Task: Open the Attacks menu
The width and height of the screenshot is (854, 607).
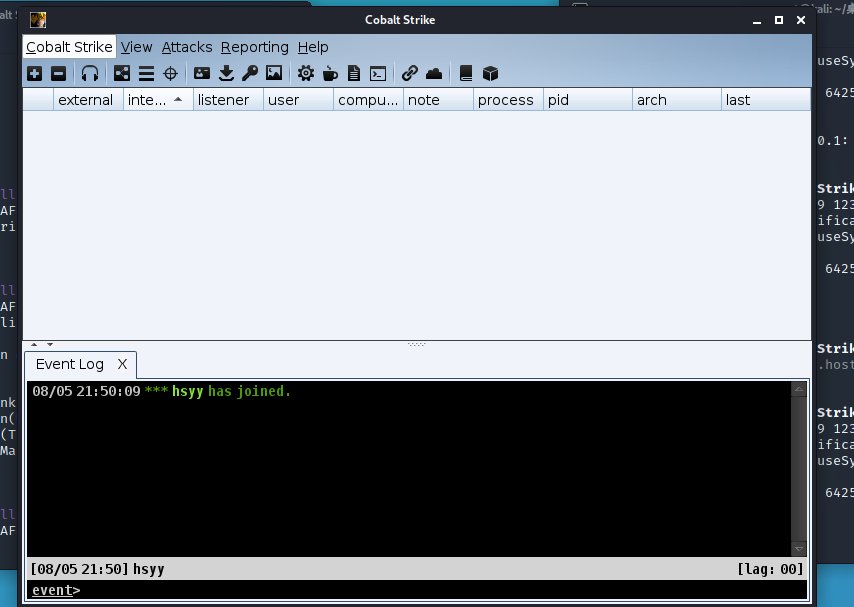Action: [x=187, y=47]
